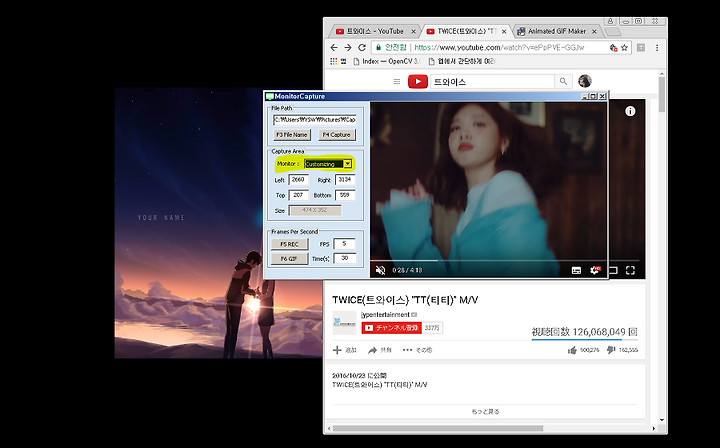Viewport: 720px width, 448px height.
Task: Click the extension icon in address bar
Action: tap(613, 47)
